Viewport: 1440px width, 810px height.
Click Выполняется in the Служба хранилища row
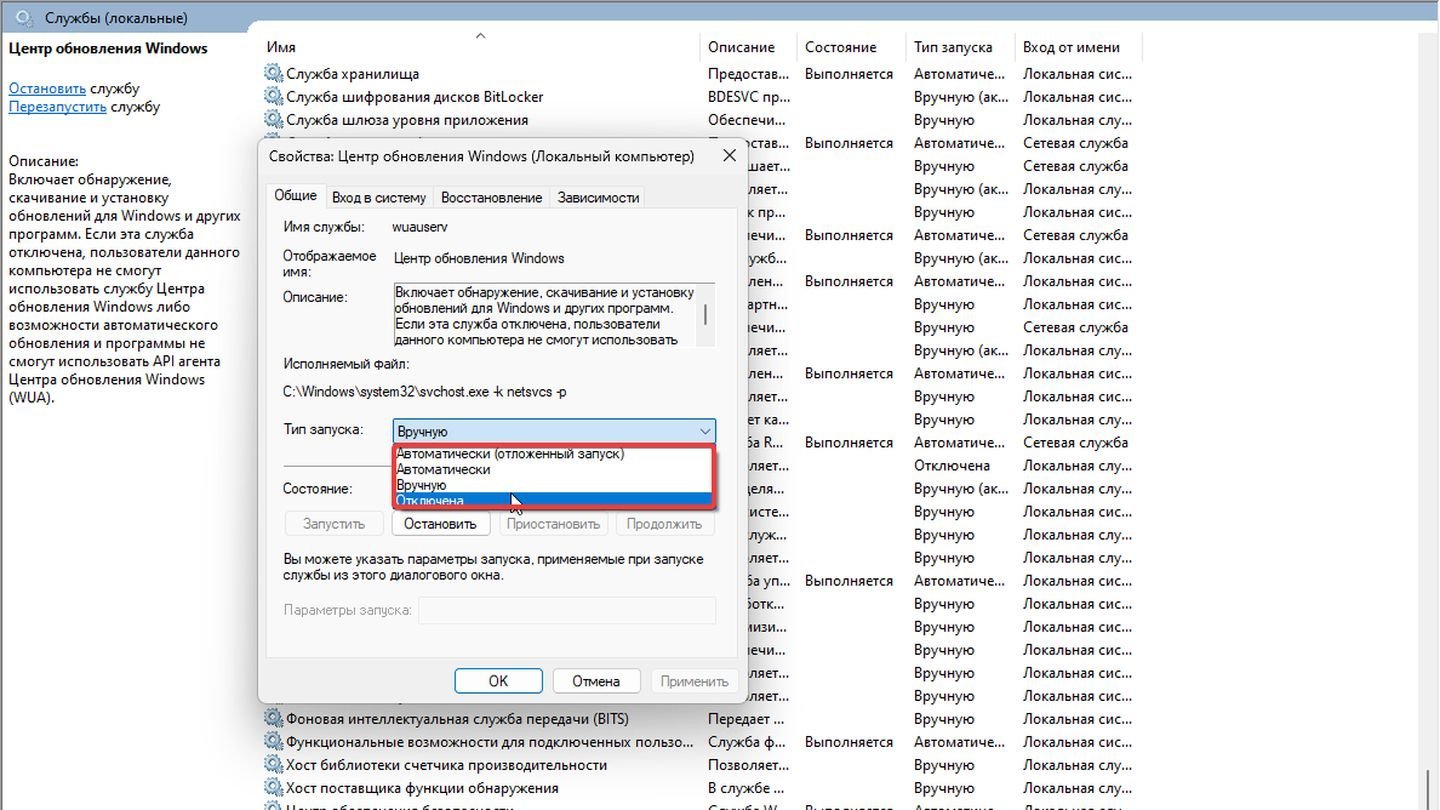pos(849,73)
